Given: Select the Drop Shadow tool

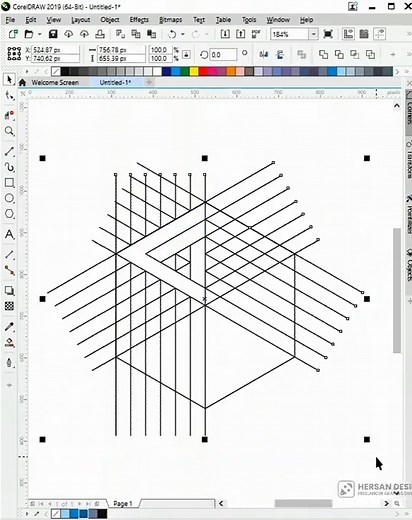Looking at the screenshot, I should [x=9, y=290].
